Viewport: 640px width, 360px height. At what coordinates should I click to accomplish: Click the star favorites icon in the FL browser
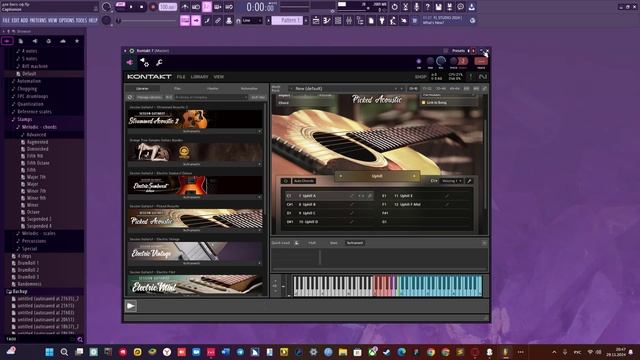(x=77, y=41)
